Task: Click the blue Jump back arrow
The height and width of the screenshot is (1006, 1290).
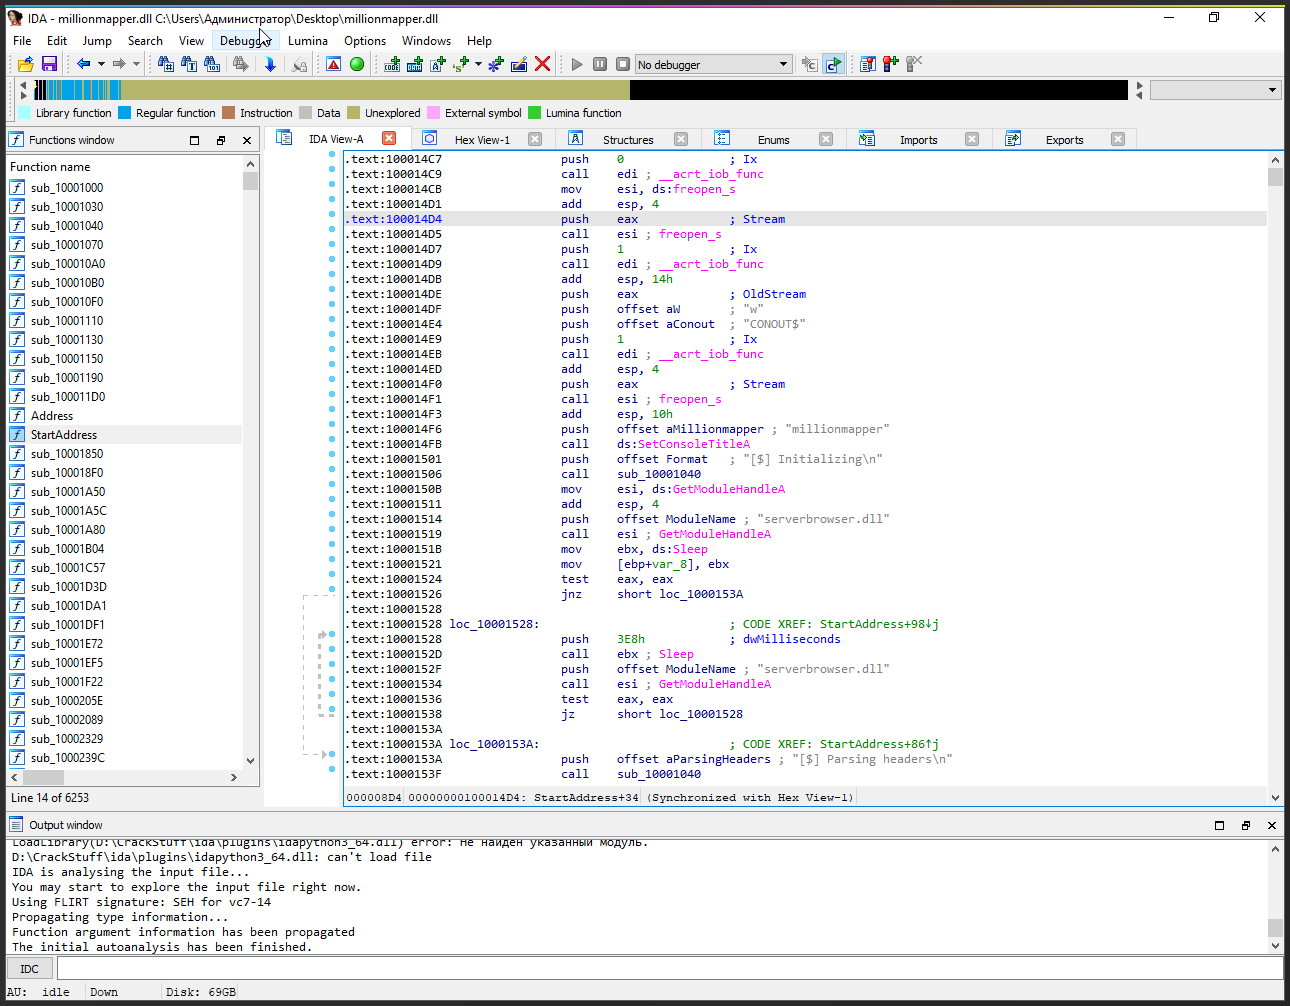Action: pyautogui.click(x=83, y=64)
